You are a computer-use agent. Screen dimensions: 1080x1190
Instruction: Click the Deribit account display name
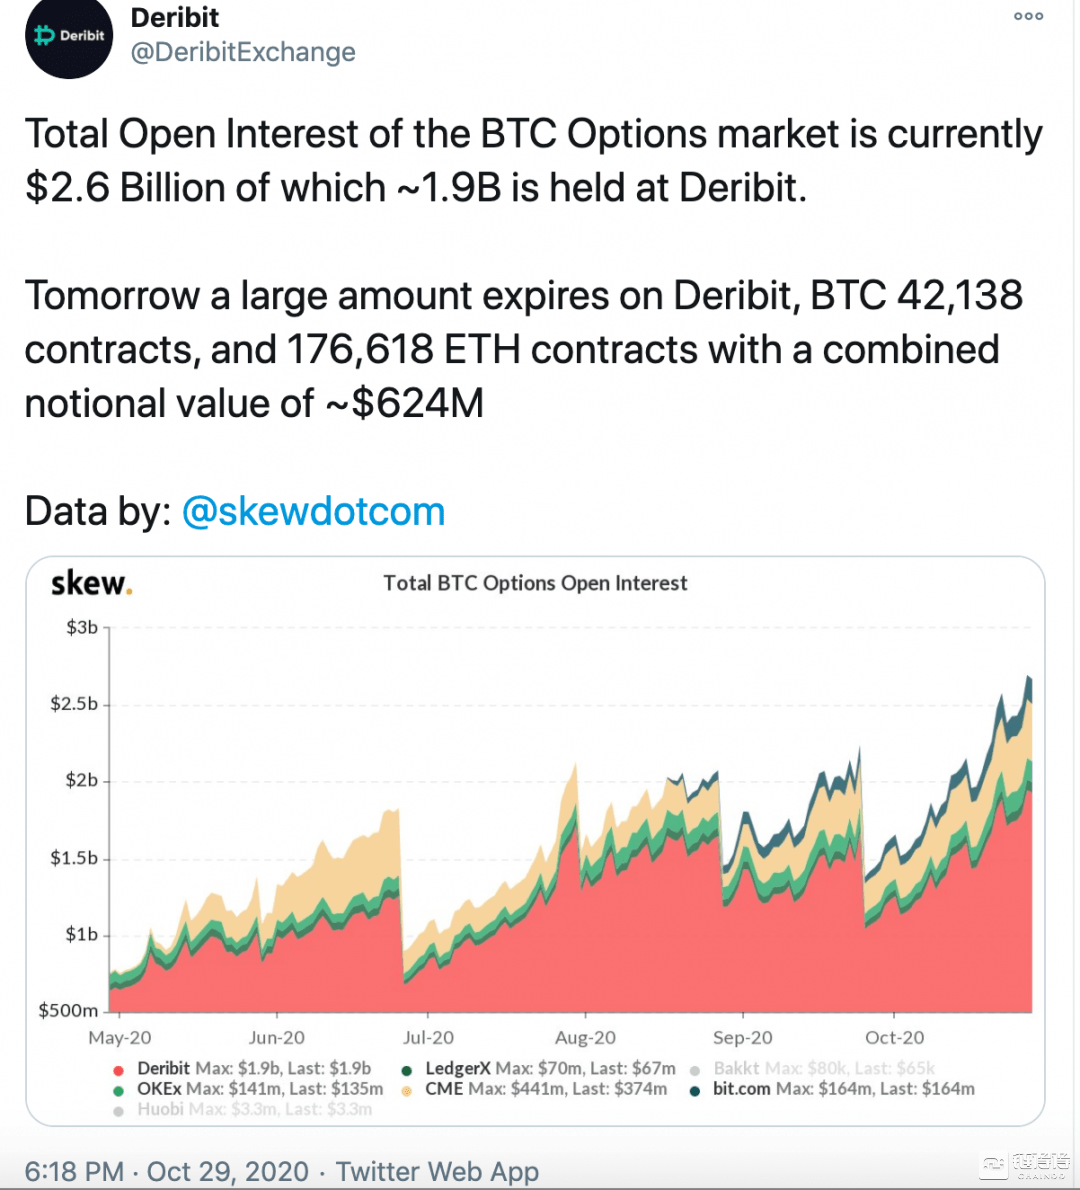tap(175, 17)
